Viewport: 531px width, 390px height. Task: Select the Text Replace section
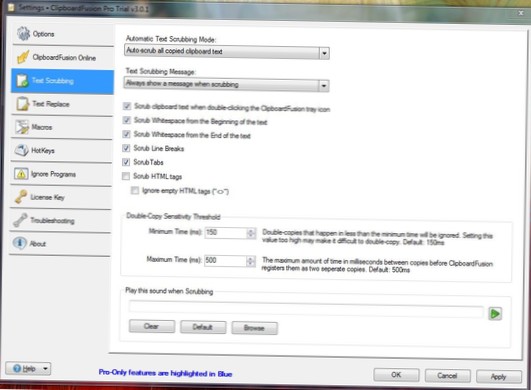(x=62, y=104)
